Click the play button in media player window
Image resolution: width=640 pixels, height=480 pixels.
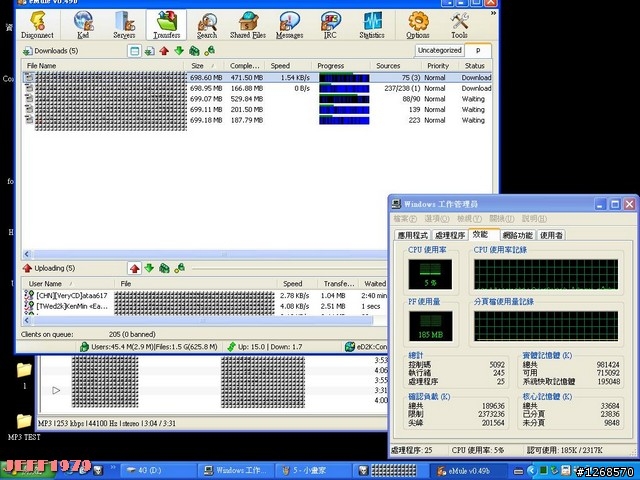tap(56, 390)
